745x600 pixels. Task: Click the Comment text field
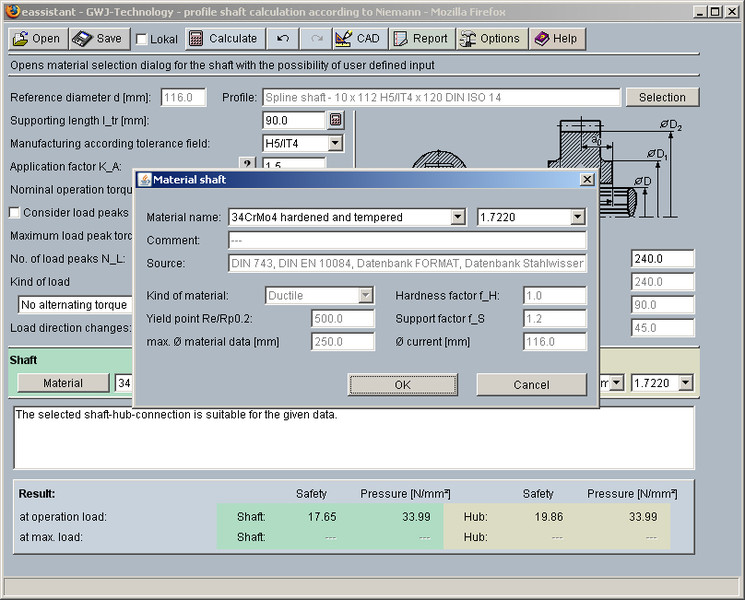(x=406, y=241)
